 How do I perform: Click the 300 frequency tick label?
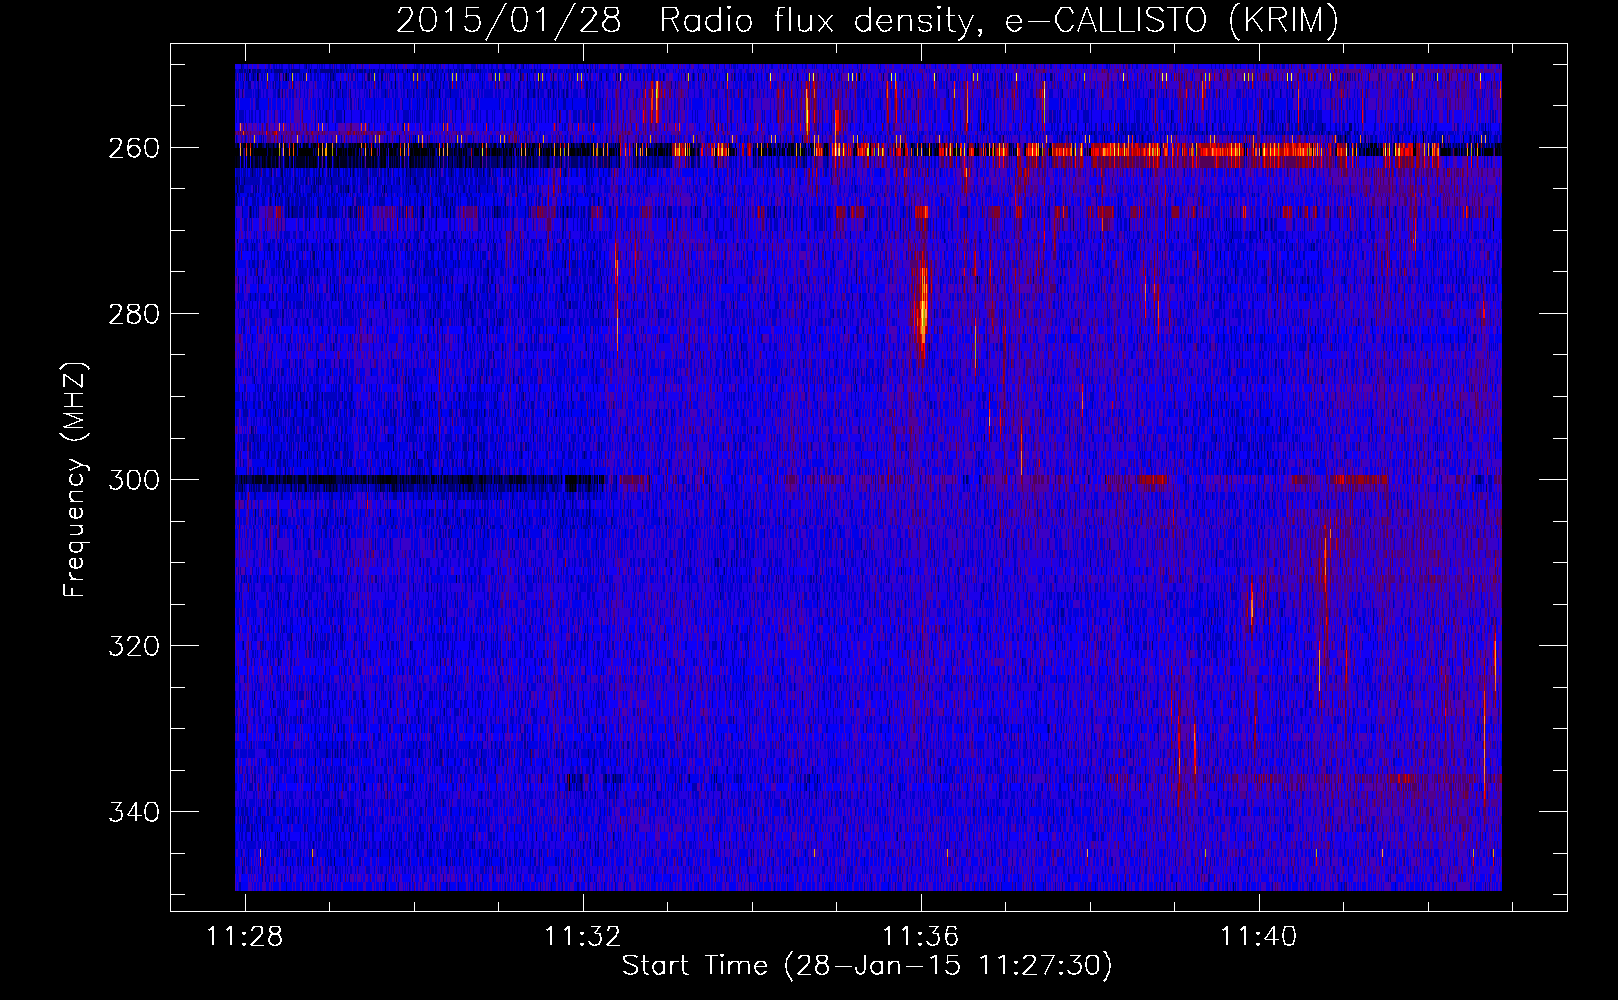pyautogui.click(x=134, y=480)
